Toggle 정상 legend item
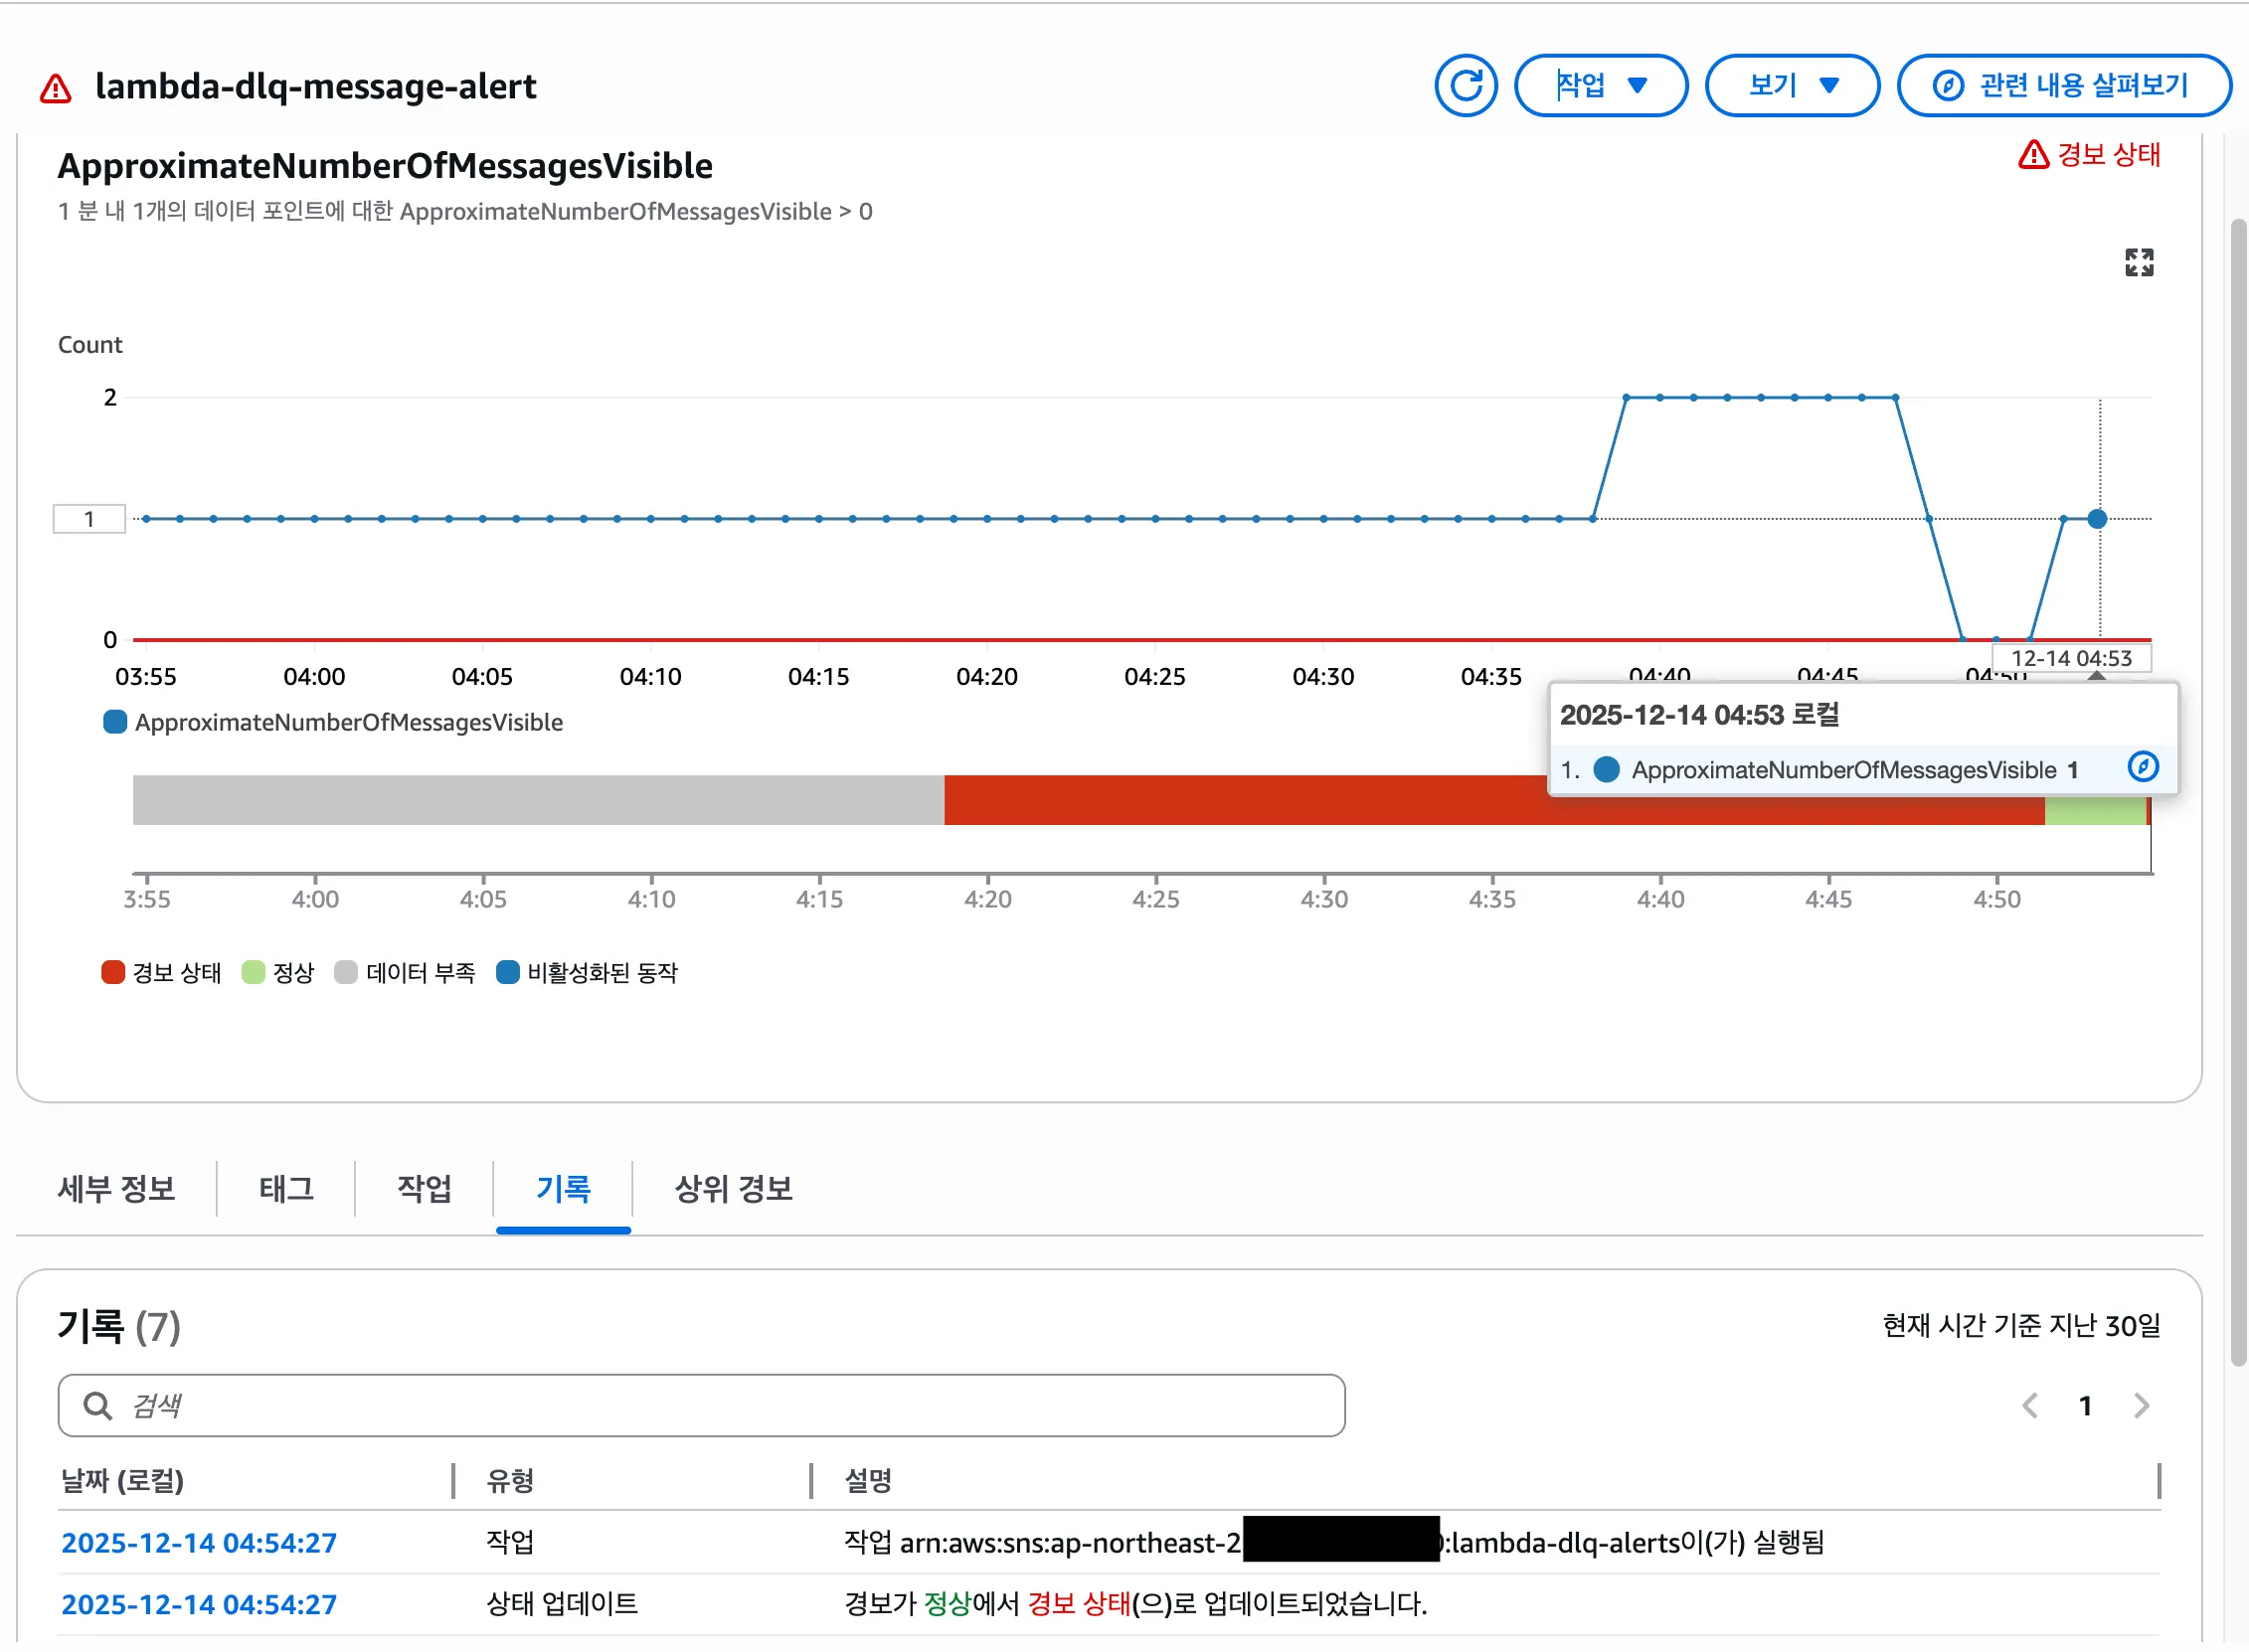2249x1652 pixels. [x=279, y=973]
